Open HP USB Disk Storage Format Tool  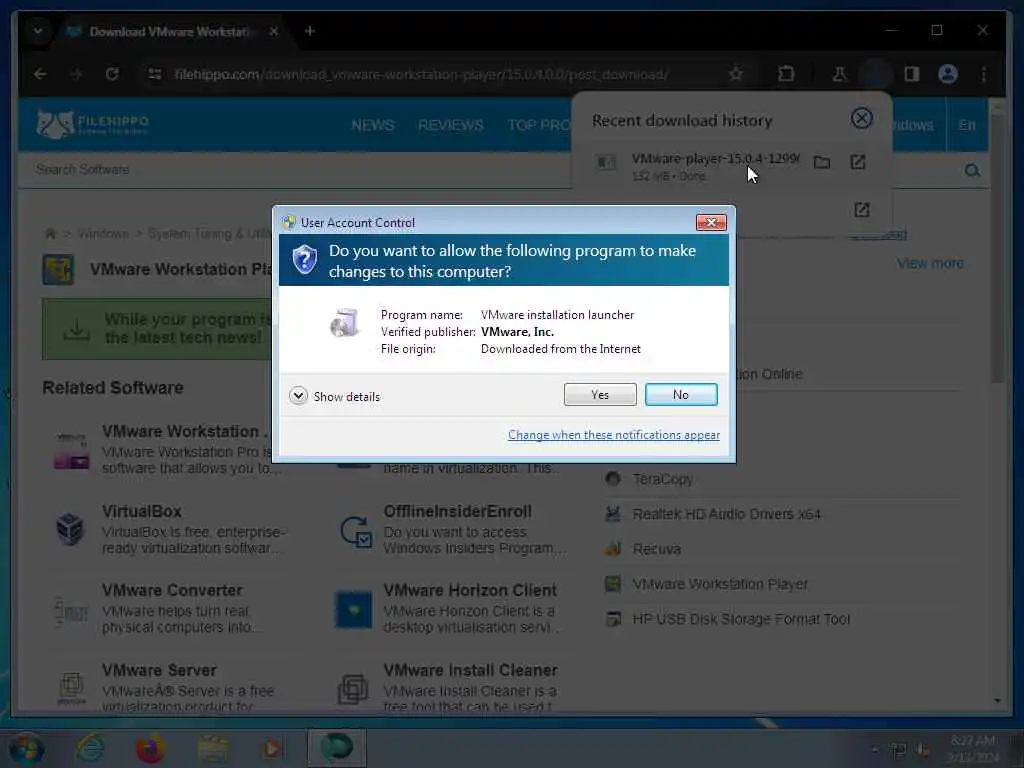(741, 619)
